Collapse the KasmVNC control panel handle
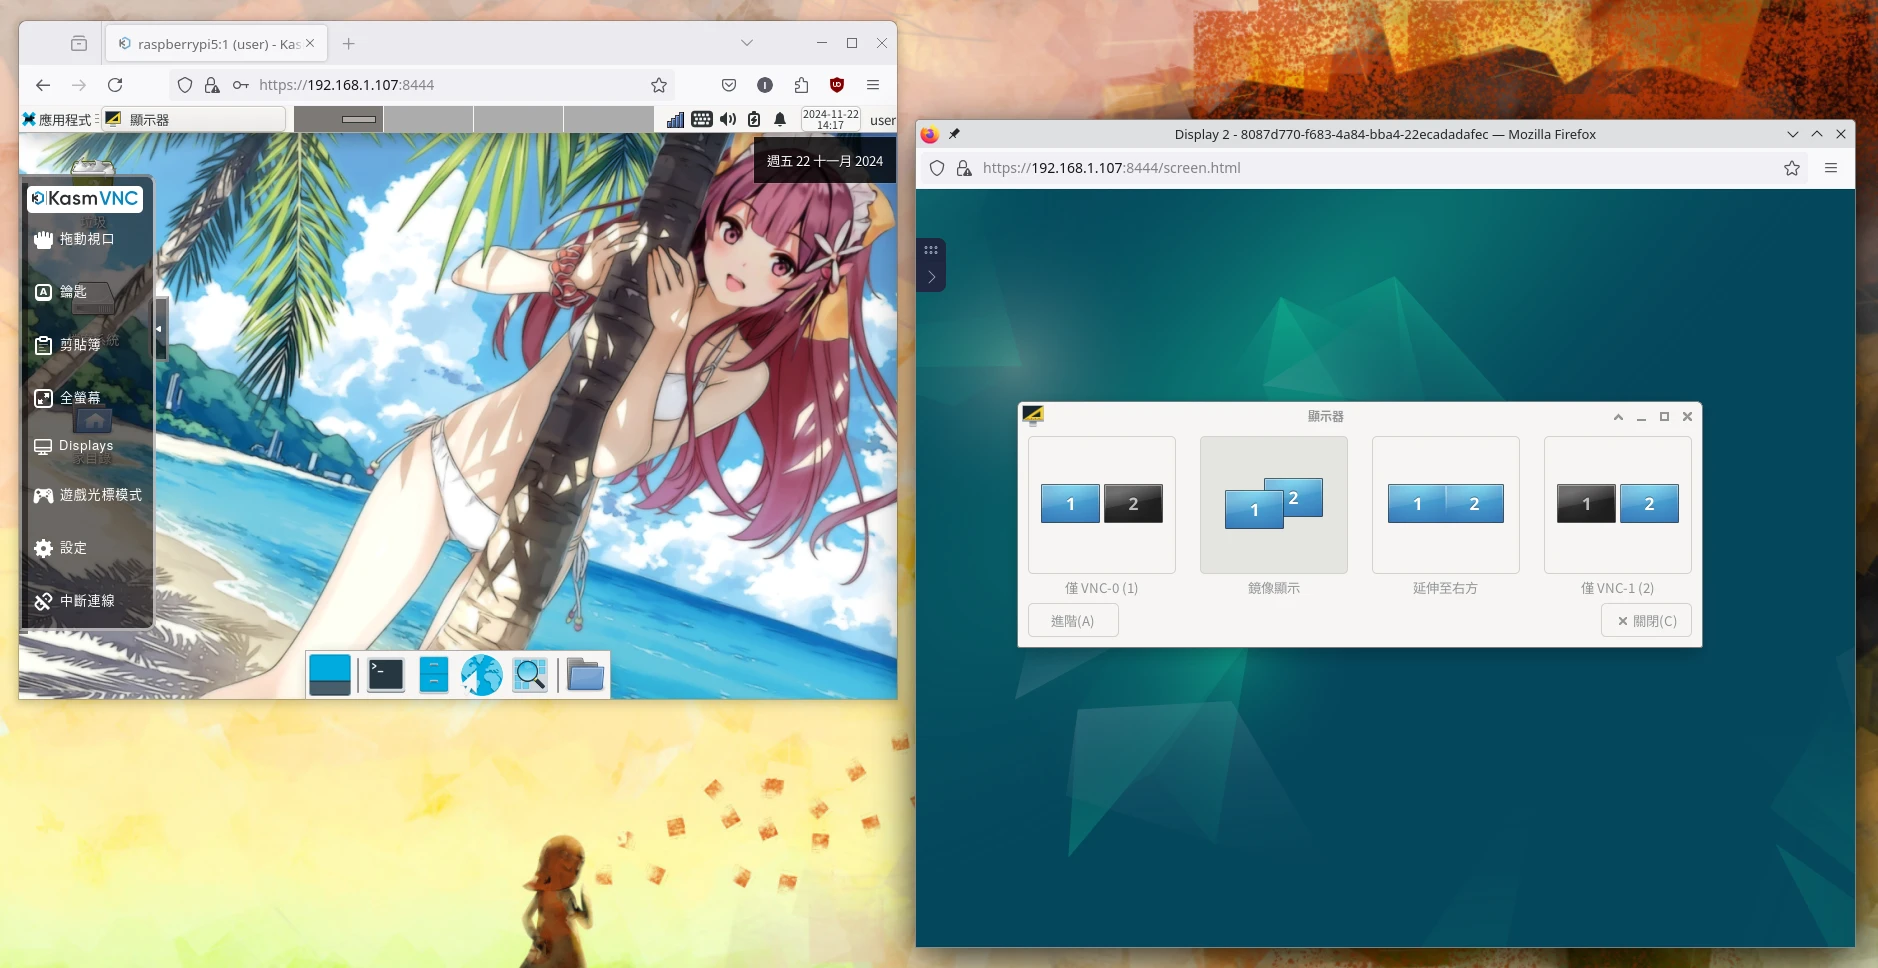1878x968 pixels. click(x=159, y=328)
